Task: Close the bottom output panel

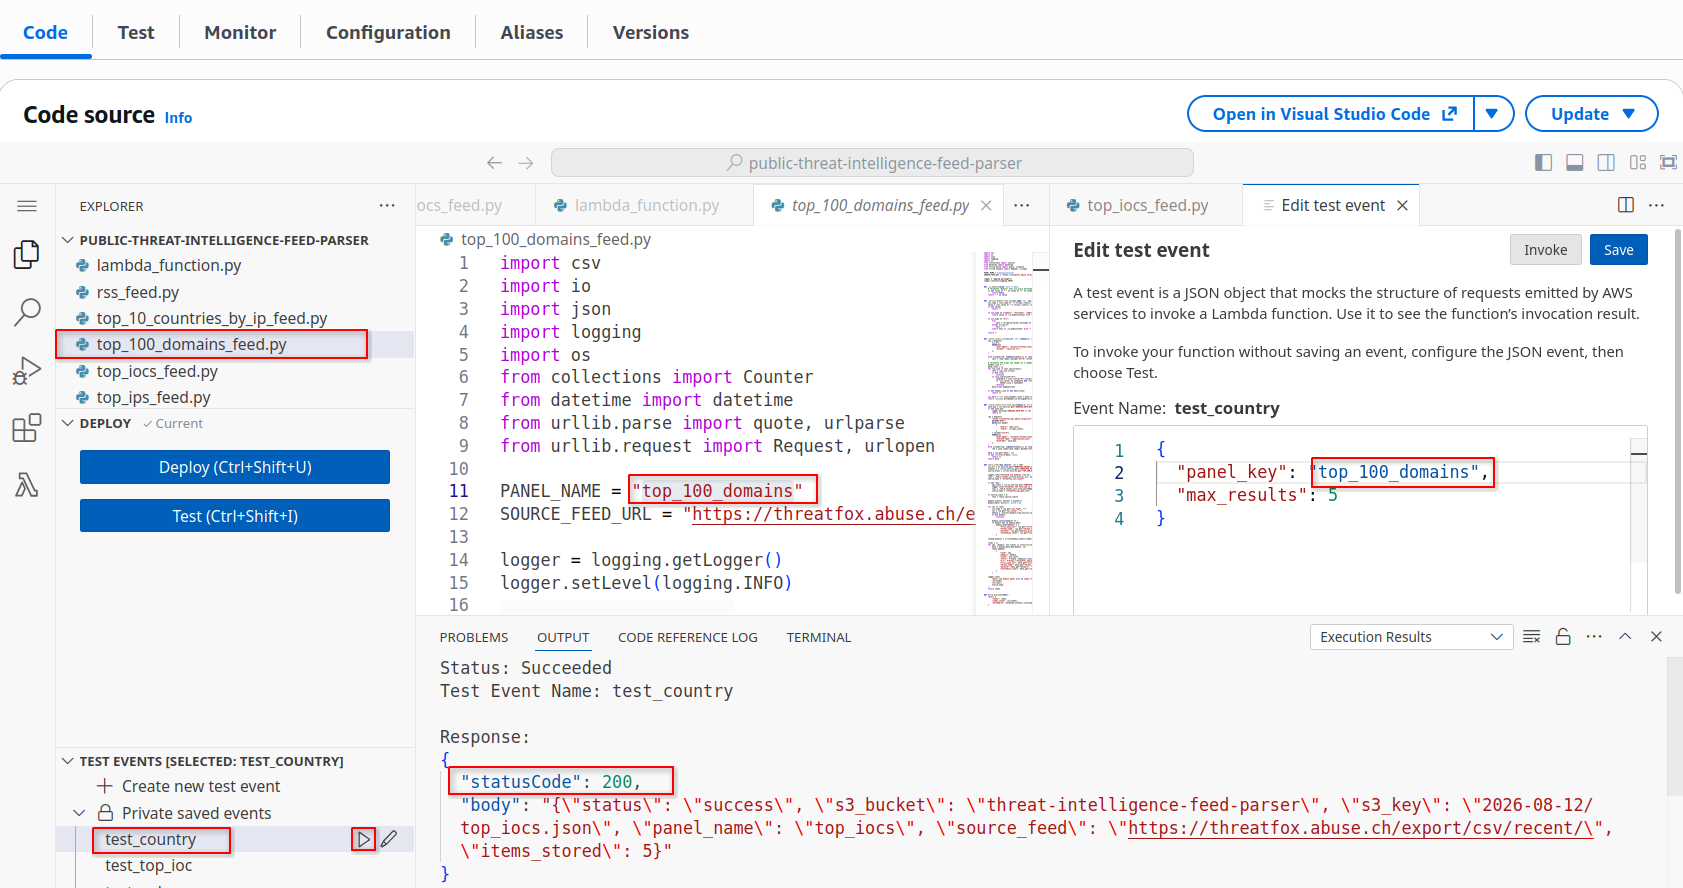Action: coord(1656,637)
